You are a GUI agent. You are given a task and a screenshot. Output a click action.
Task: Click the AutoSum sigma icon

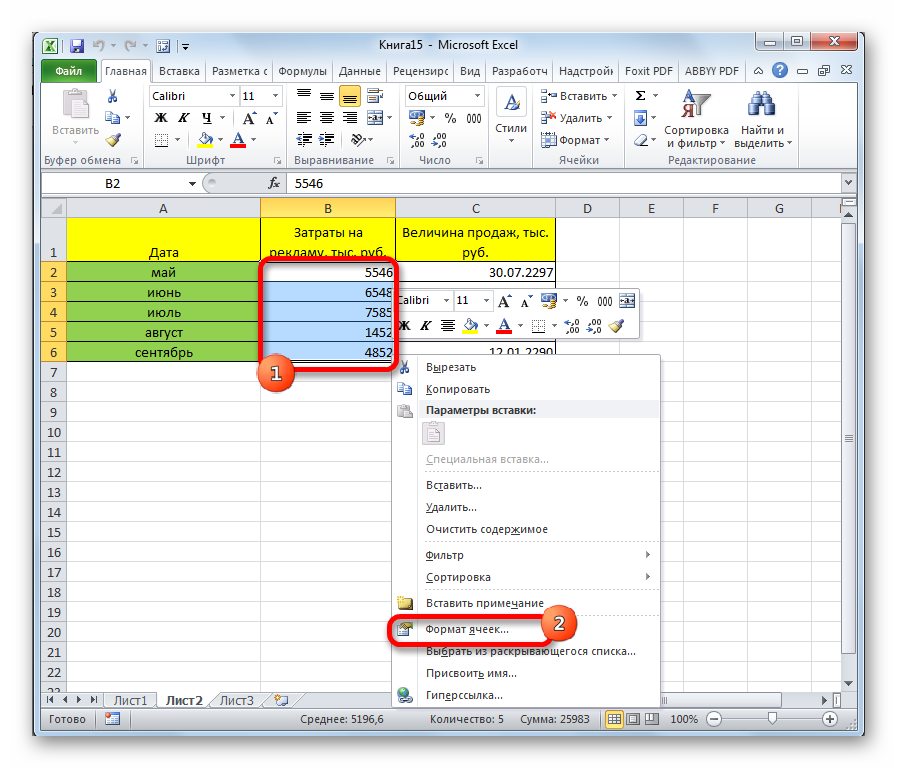(640, 96)
